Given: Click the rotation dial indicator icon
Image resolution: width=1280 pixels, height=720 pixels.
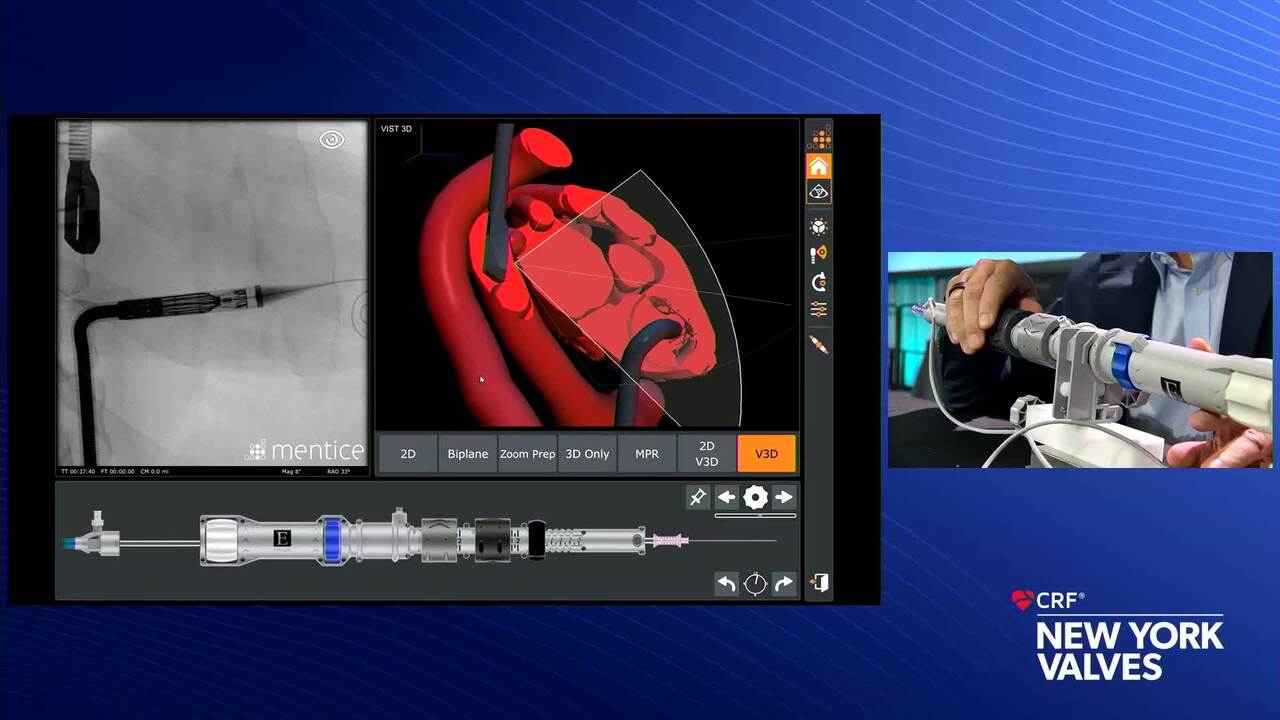Looking at the screenshot, I should click(755, 584).
